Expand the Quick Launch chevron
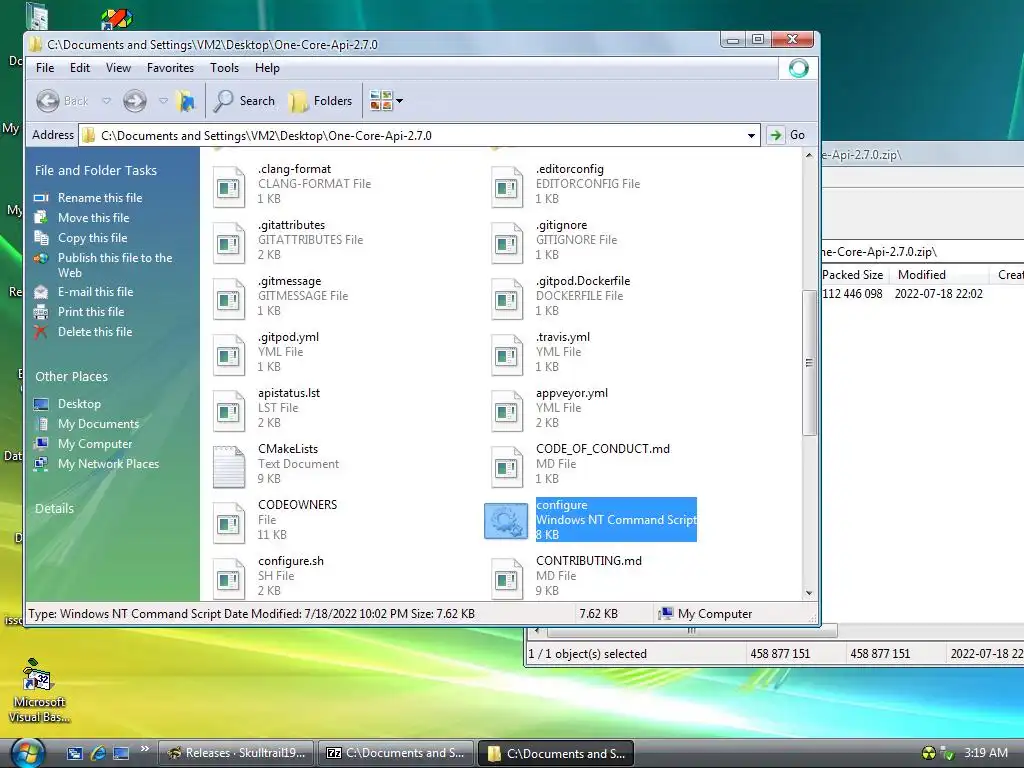The width and height of the screenshot is (1024, 768). (x=144, y=749)
